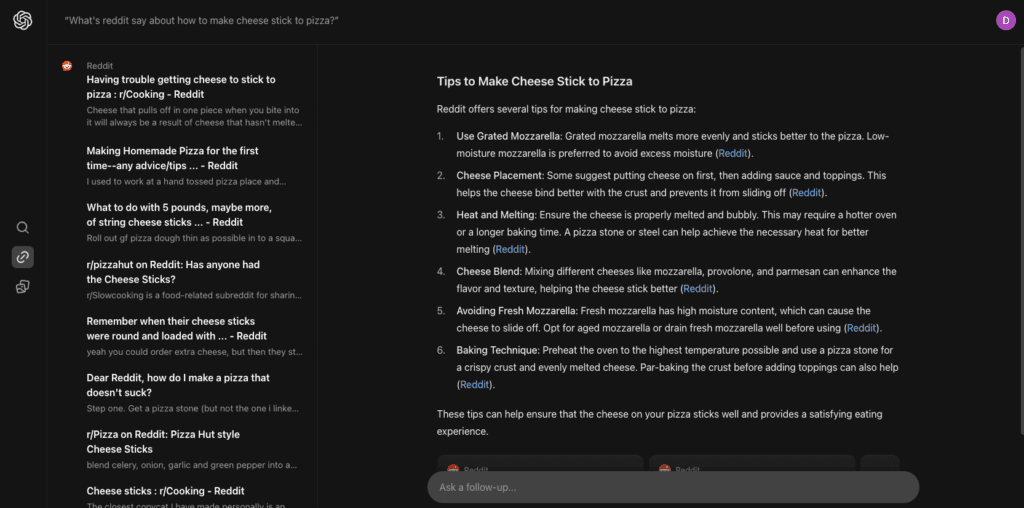
Task: Open 'Making Homemade Pizza for the first time' result
Action: coord(172,158)
